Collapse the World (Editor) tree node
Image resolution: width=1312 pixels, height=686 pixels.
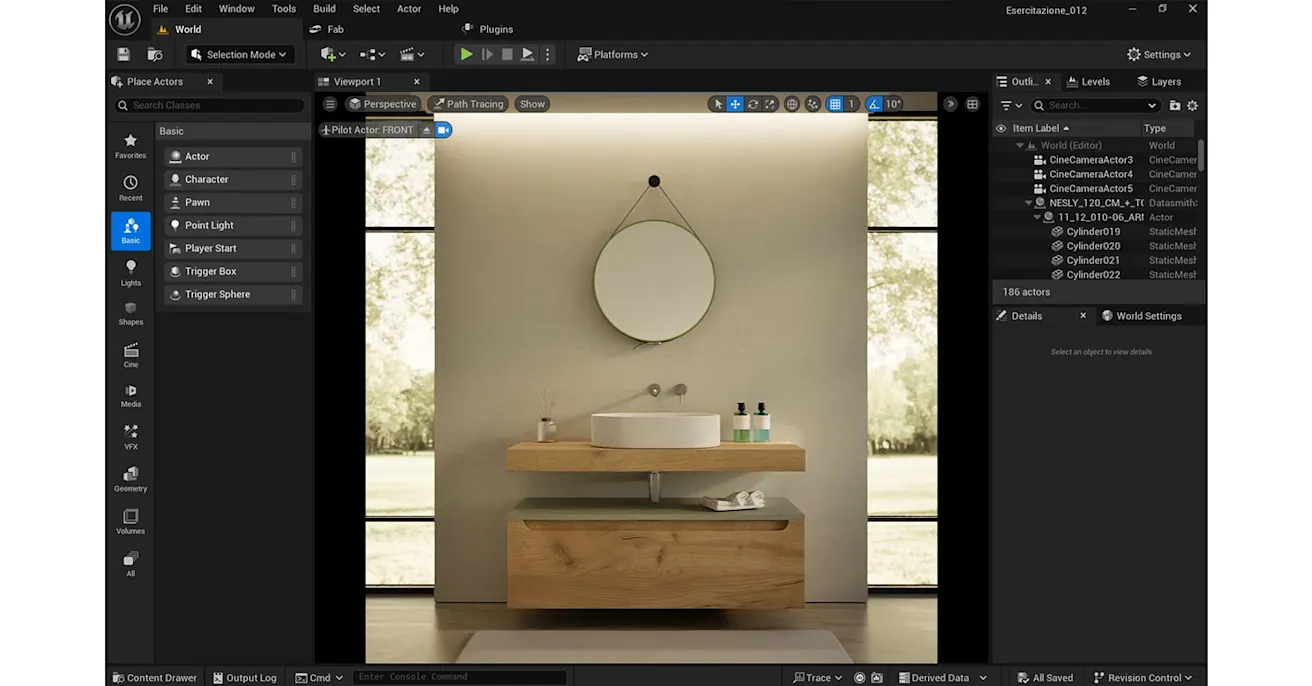(1020, 146)
